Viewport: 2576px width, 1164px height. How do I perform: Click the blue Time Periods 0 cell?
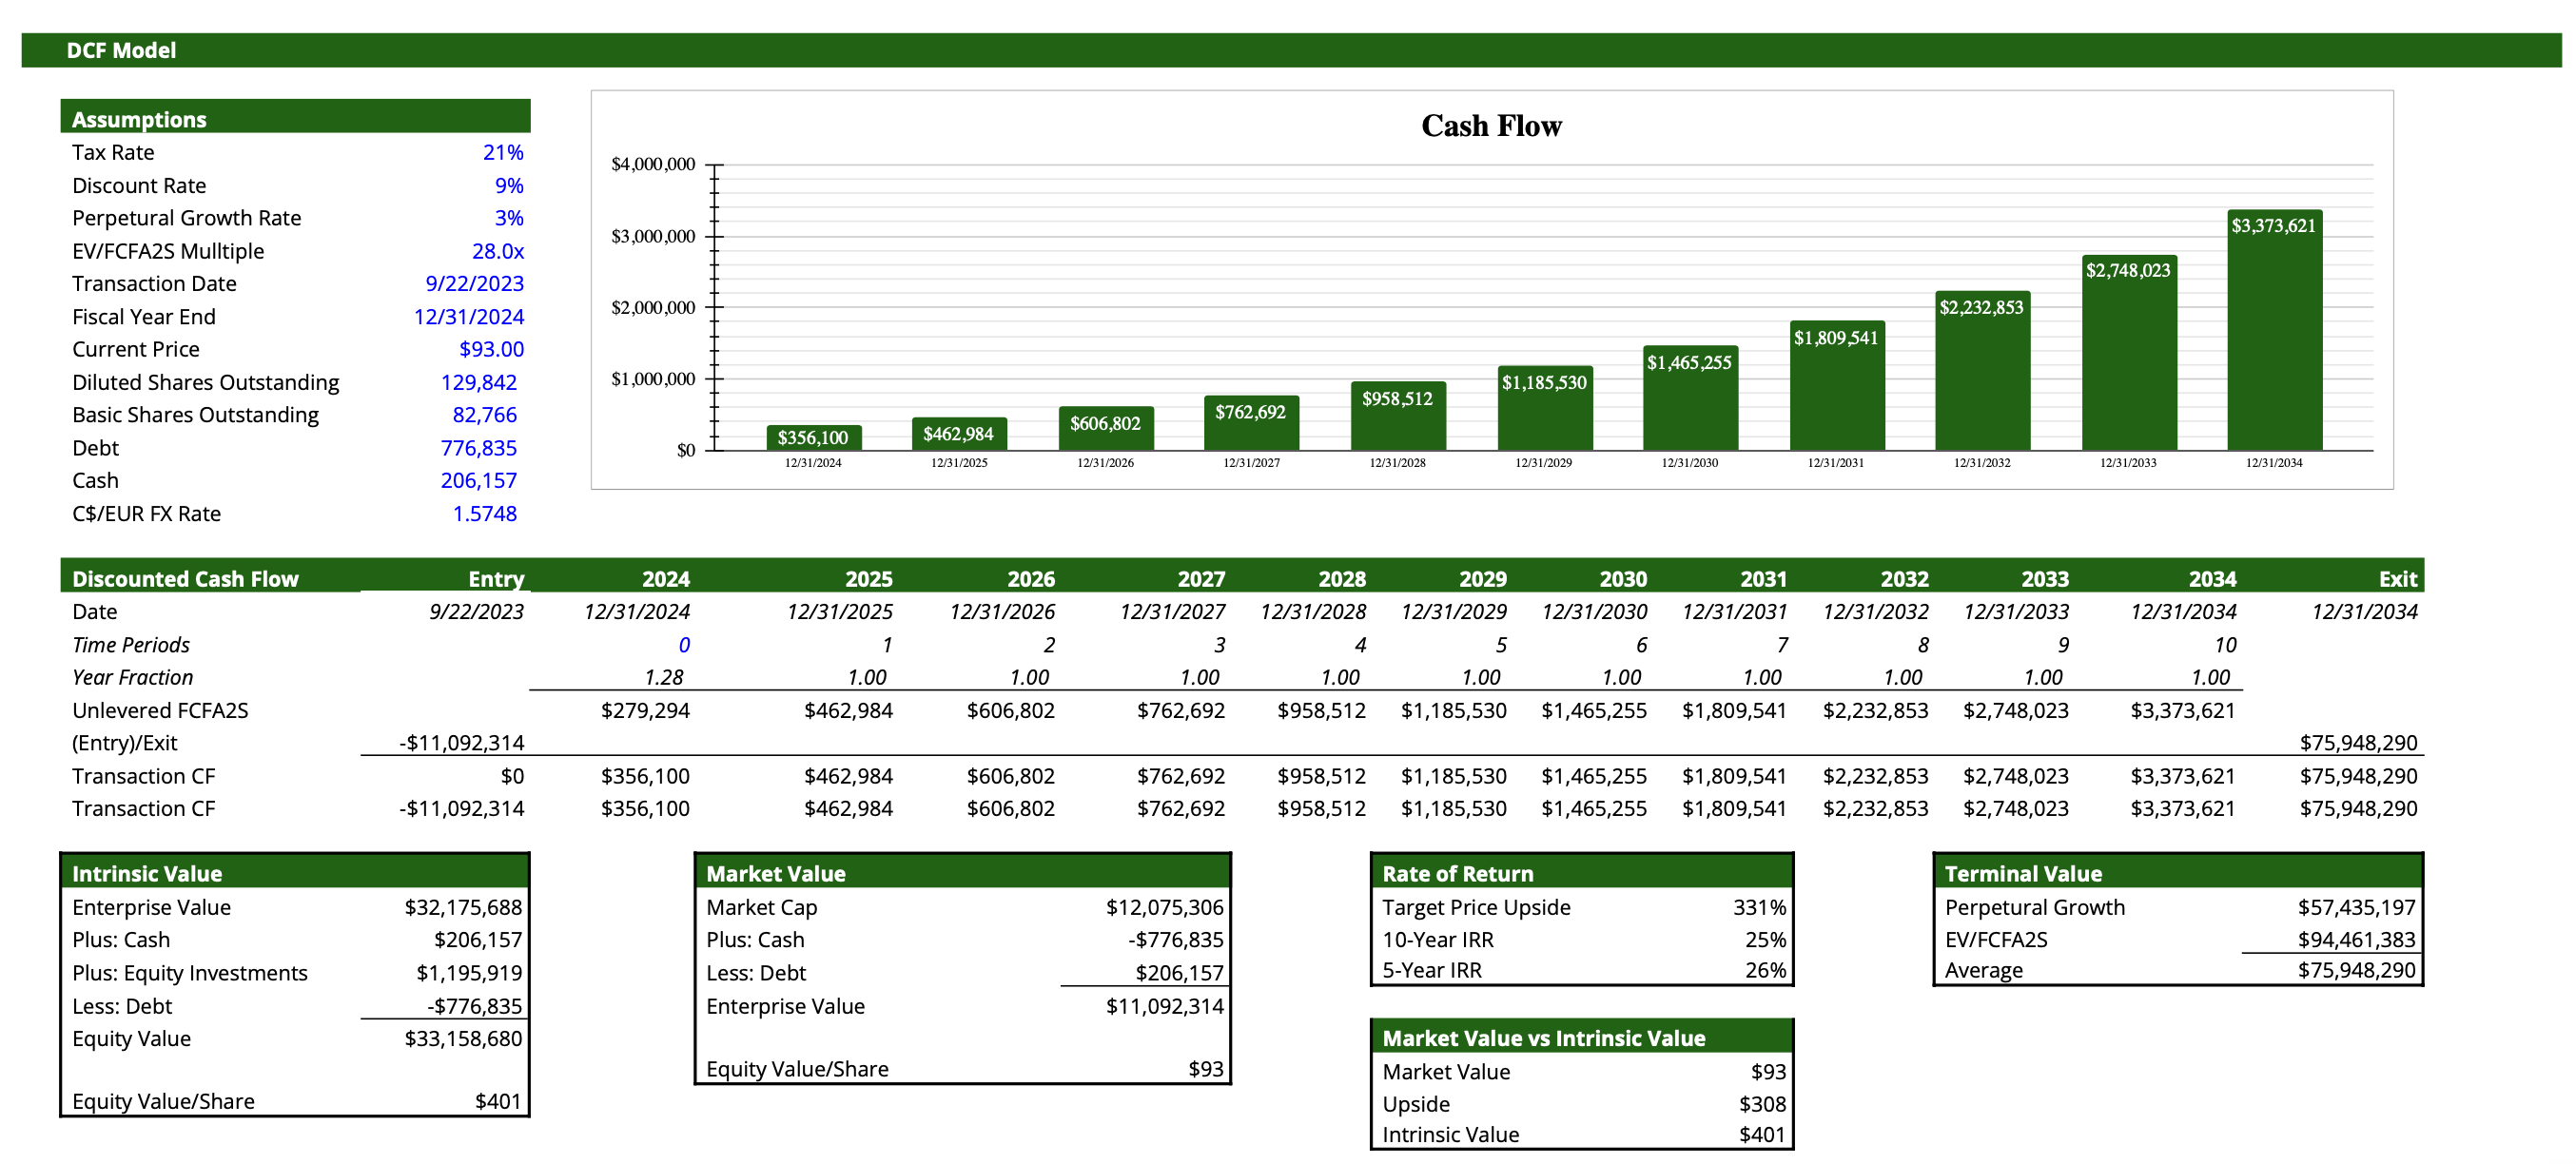click(x=683, y=645)
